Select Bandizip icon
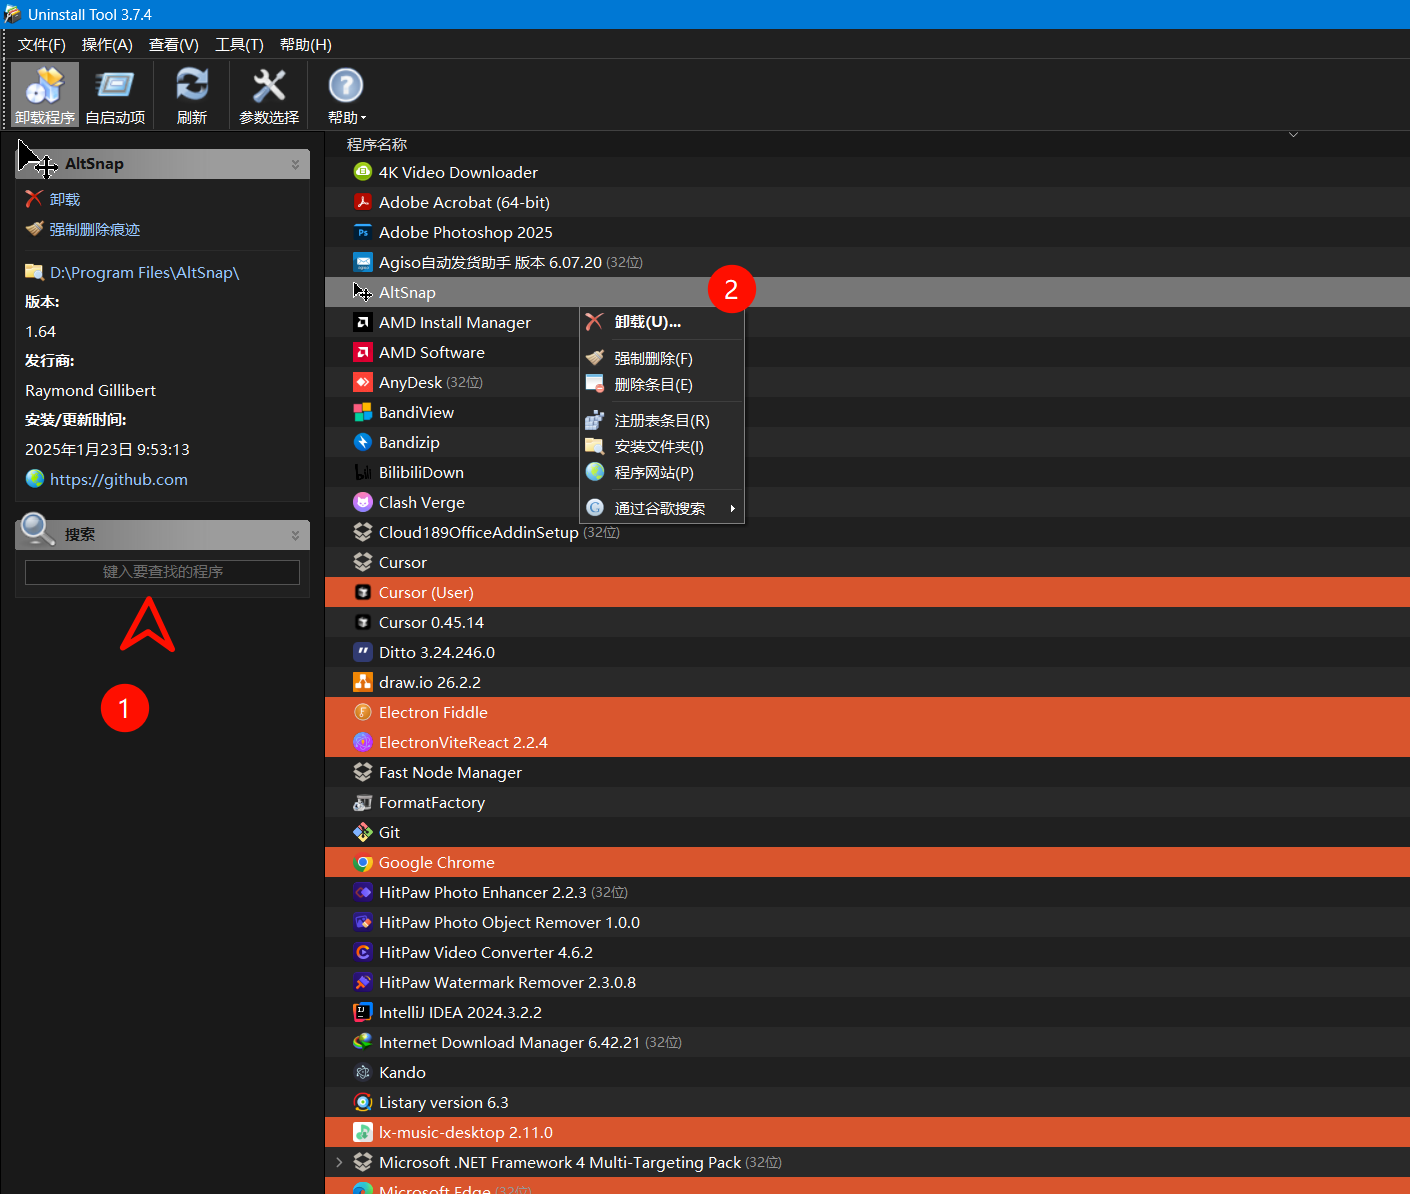Screen dimensions: 1410x1194 (363, 442)
